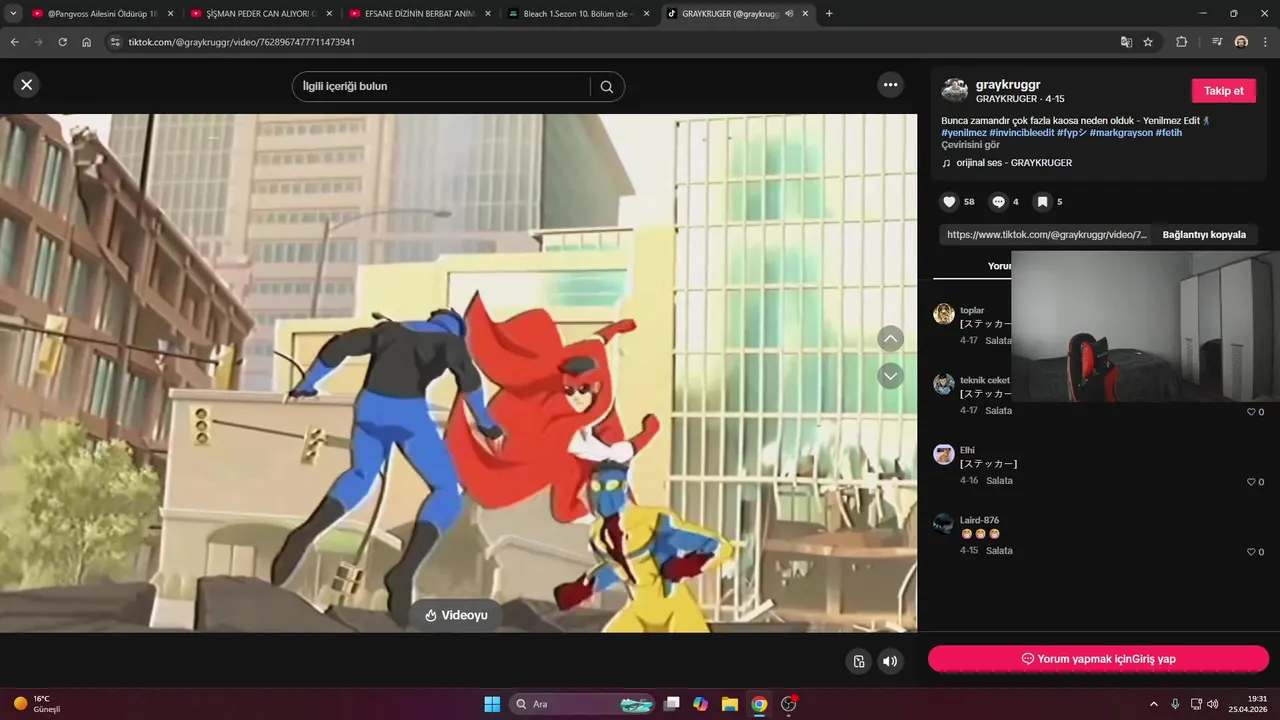The height and width of the screenshot is (720, 1280).
Task: Bookmark this page with the star
Action: [x=1148, y=42]
